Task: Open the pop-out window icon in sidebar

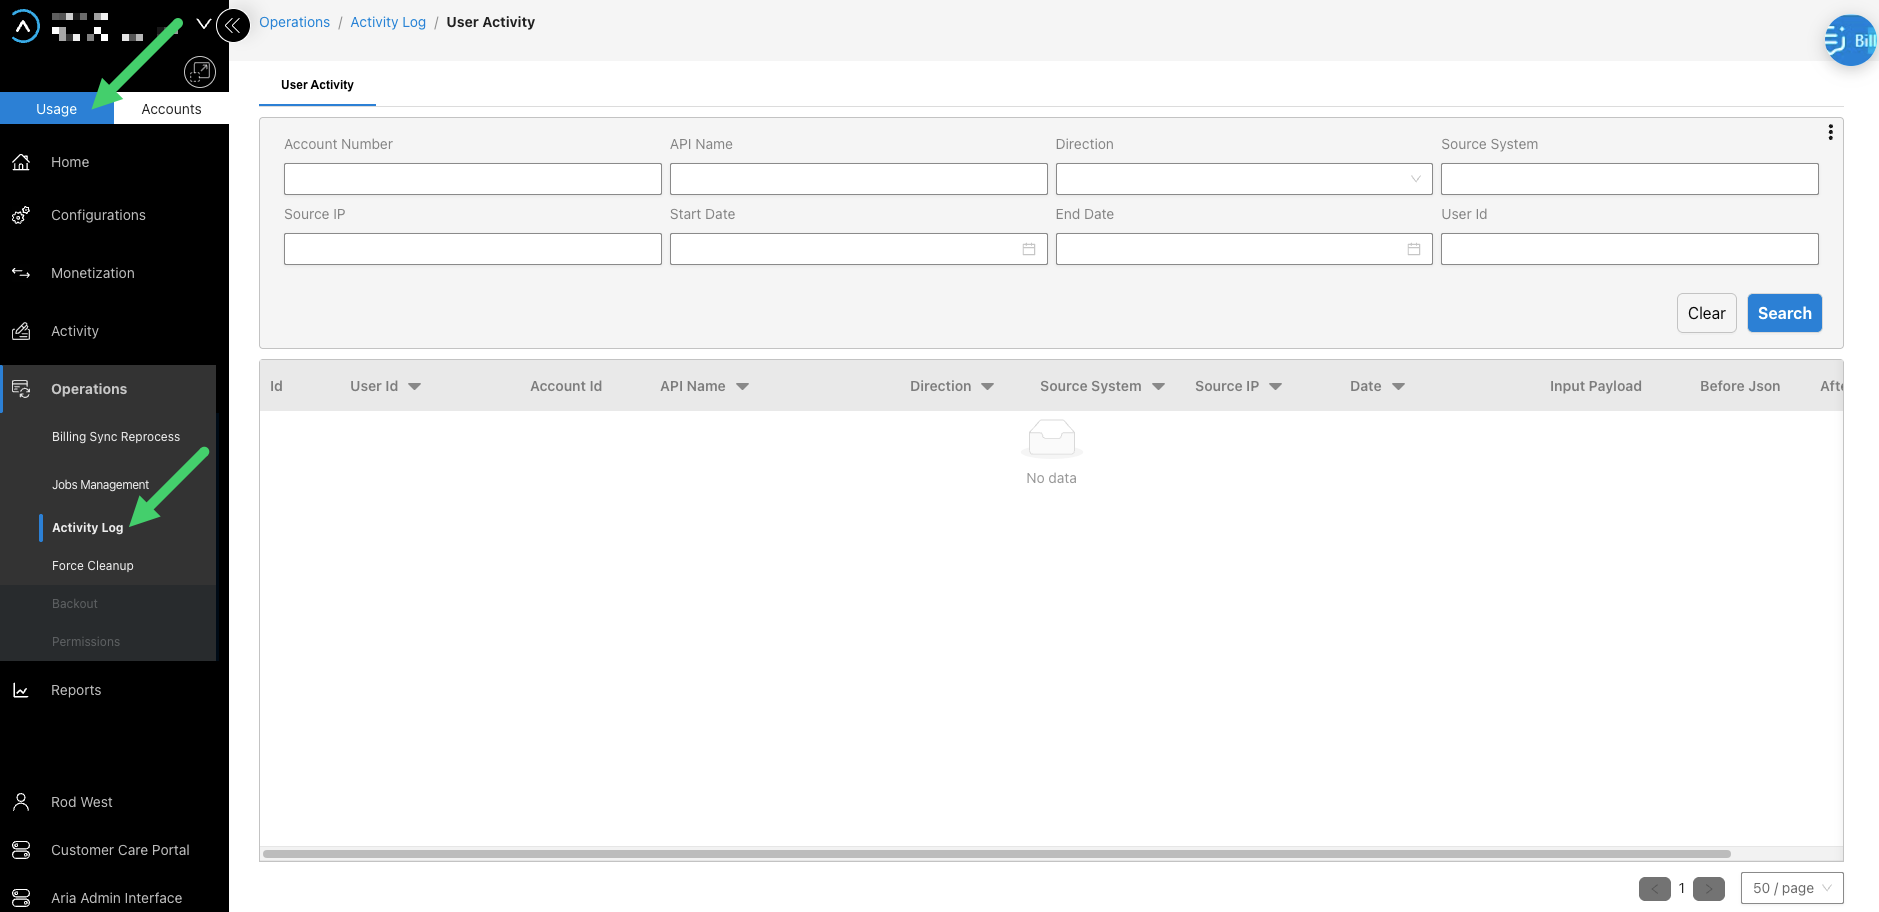Action: (200, 72)
